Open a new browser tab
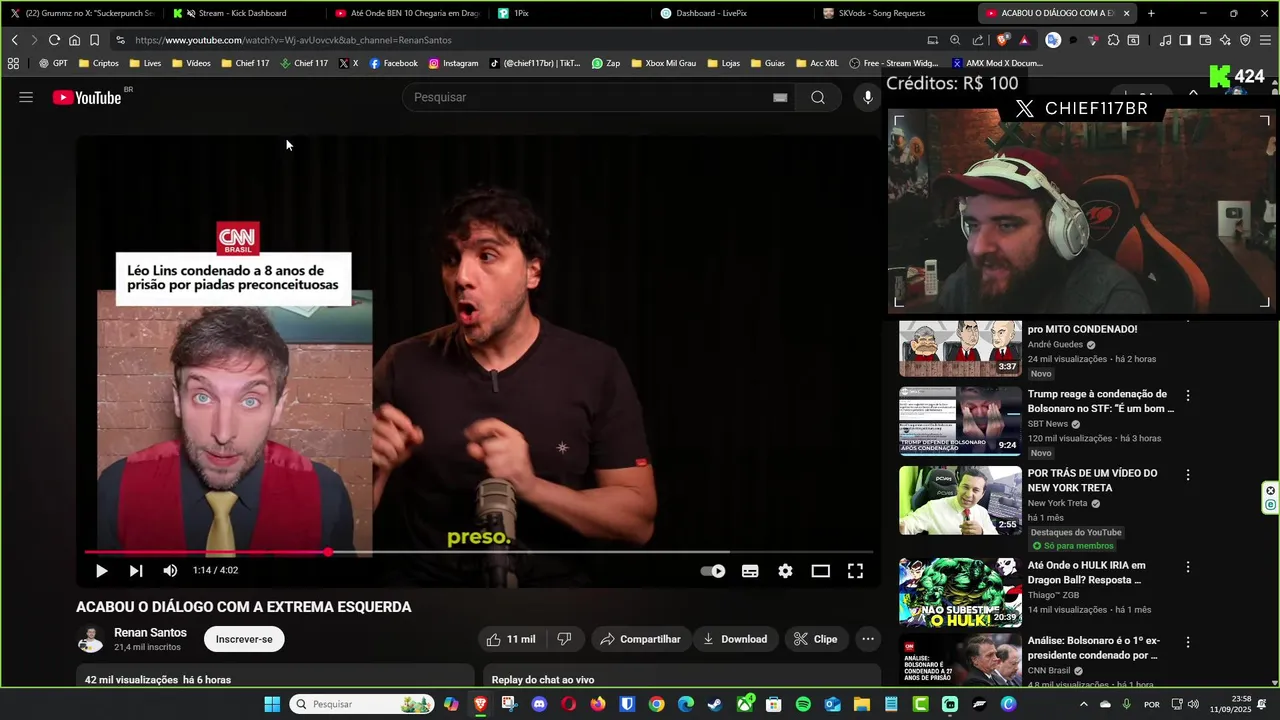Image resolution: width=1280 pixels, height=720 pixels. [1151, 13]
